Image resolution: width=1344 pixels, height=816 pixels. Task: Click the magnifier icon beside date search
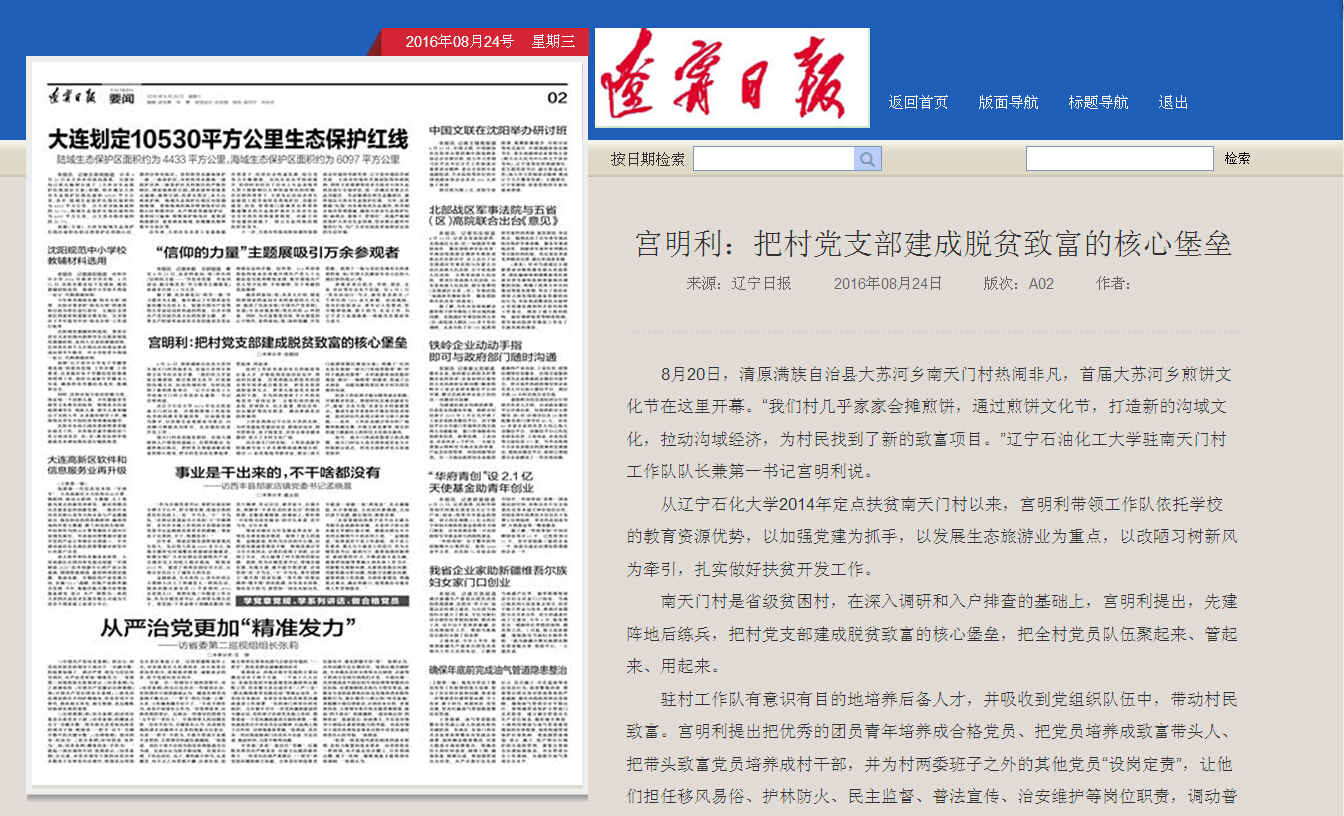point(867,159)
